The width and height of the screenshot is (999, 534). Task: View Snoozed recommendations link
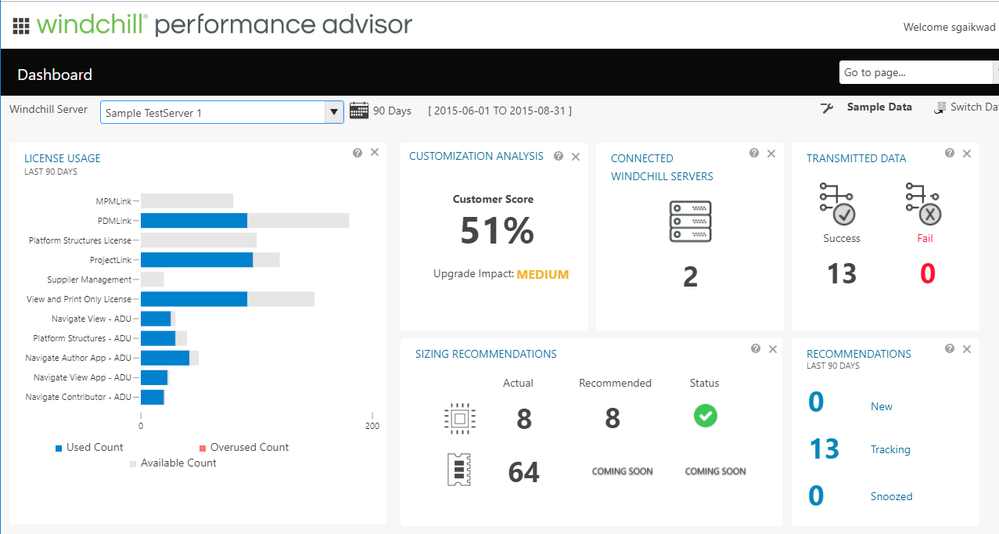(891, 496)
